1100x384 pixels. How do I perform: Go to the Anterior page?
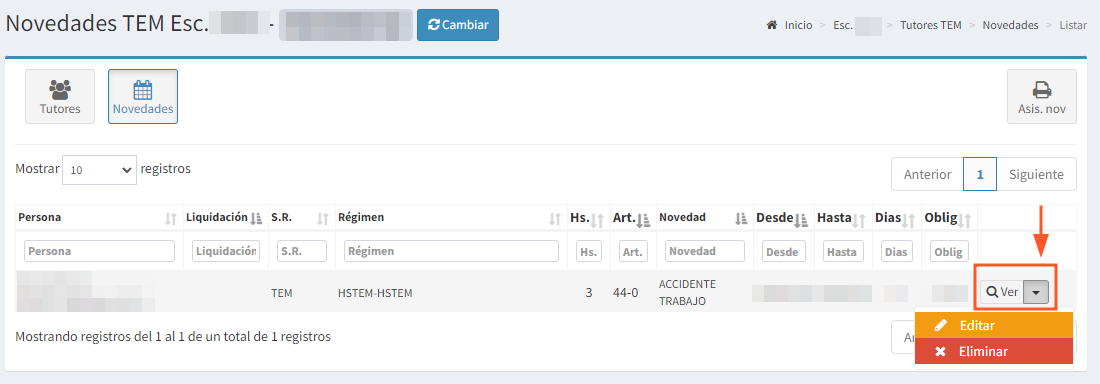click(x=927, y=174)
